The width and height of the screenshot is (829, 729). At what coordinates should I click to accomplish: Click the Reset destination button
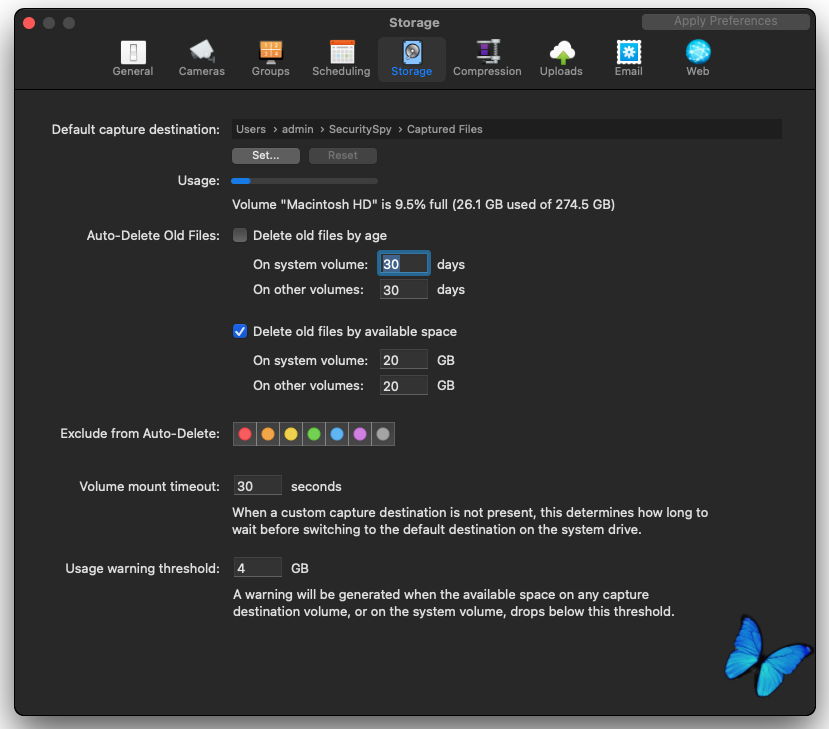click(x=343, y=155)
